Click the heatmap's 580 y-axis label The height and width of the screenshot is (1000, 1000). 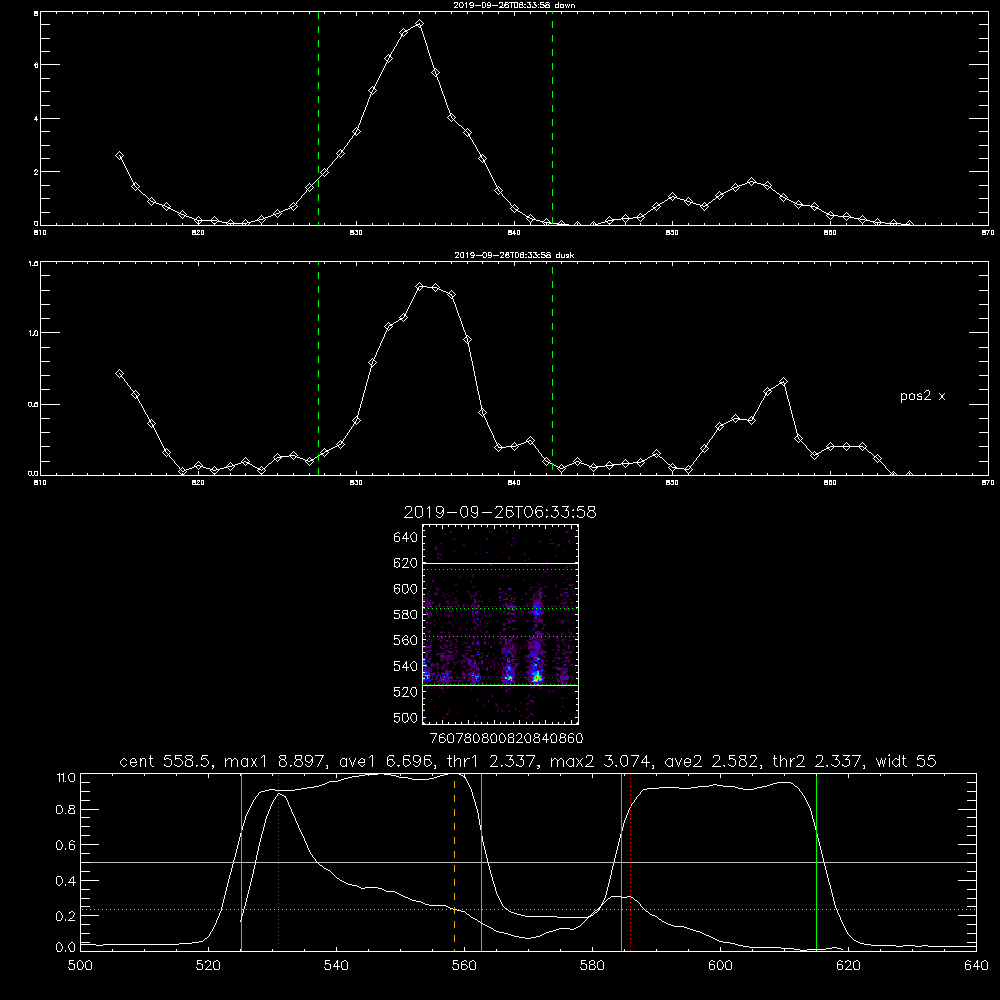pyautogui.click(x=406, y=614)
